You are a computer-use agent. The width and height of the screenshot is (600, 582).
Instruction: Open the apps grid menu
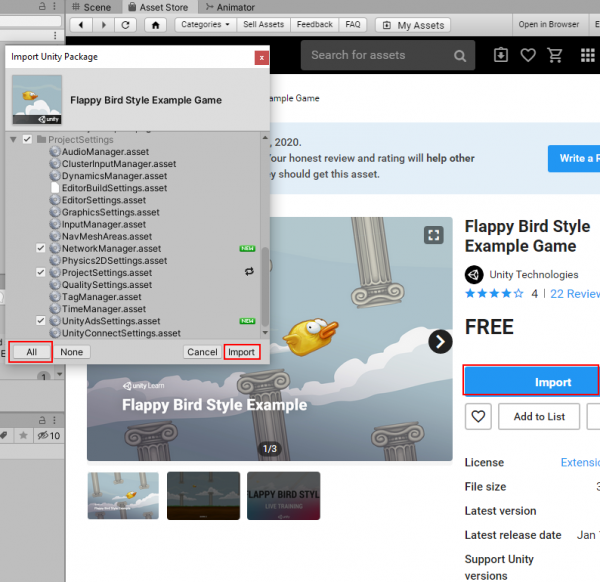(x=587, y=55)
